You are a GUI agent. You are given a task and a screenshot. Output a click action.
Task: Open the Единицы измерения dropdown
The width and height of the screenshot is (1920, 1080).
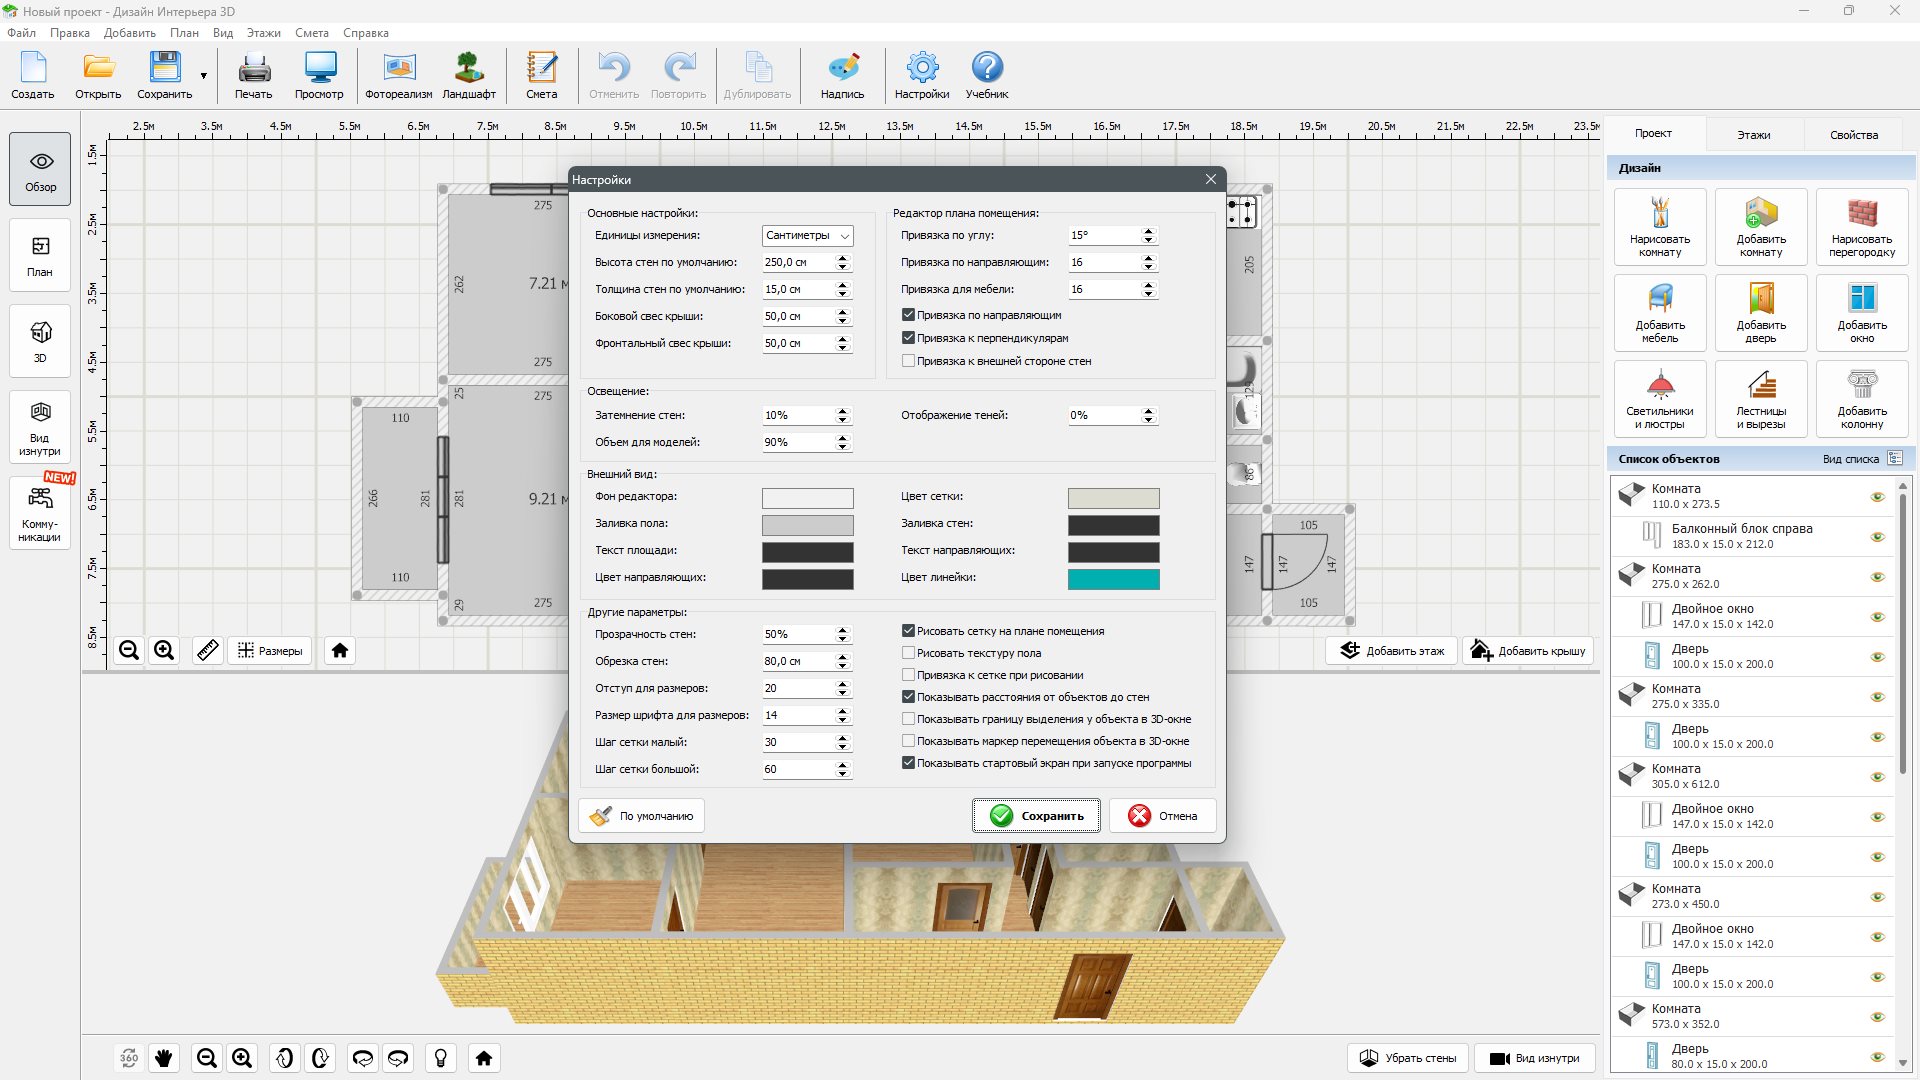pos(807,236)
